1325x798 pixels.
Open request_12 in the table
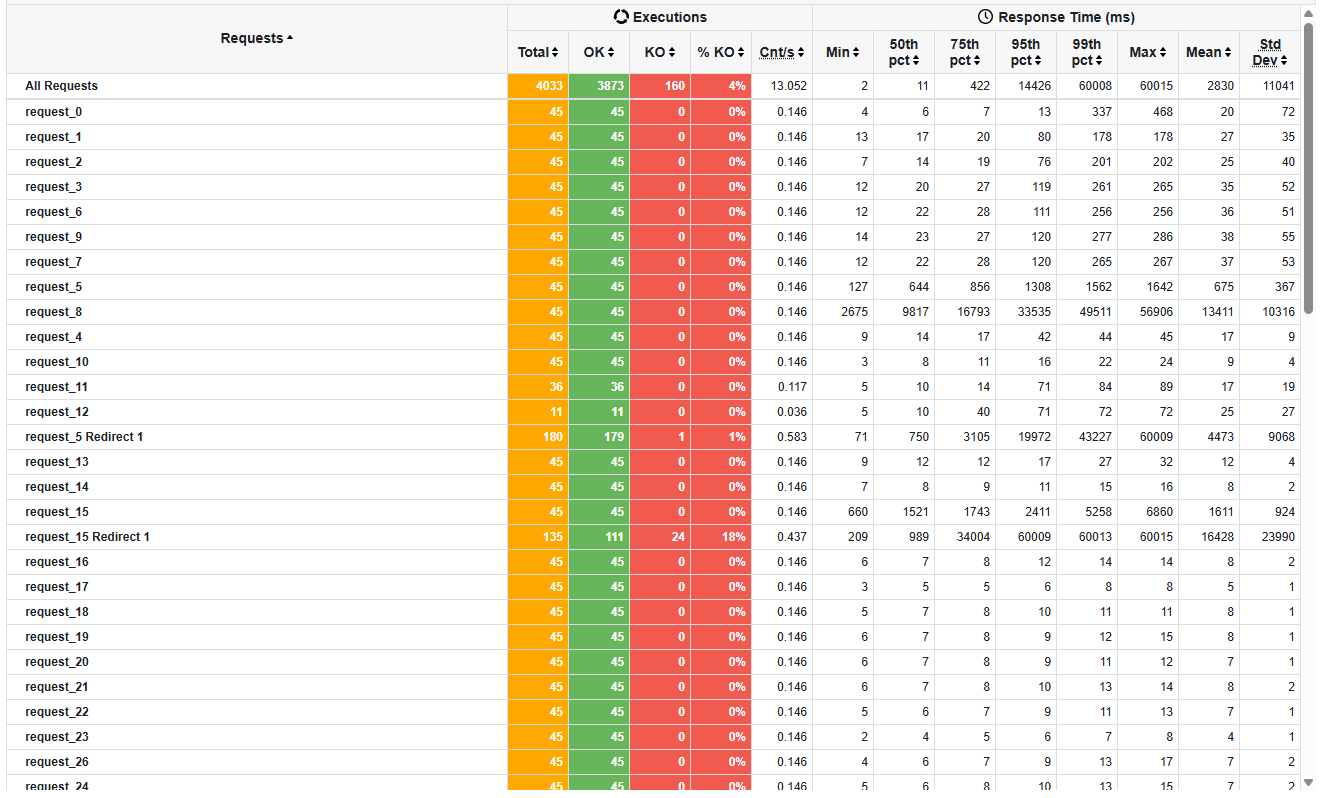click(57, 412)
